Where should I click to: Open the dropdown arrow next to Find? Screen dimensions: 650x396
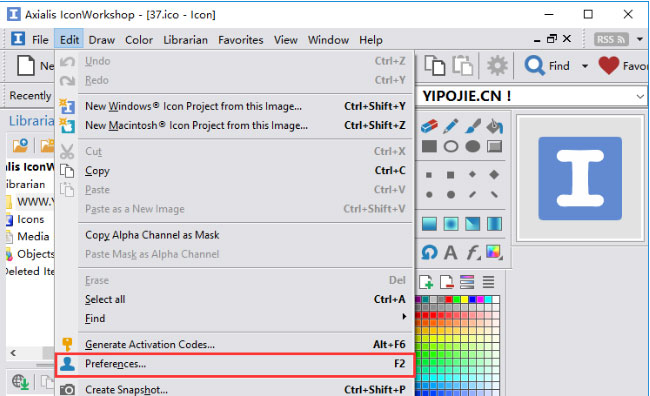[585, 66]
